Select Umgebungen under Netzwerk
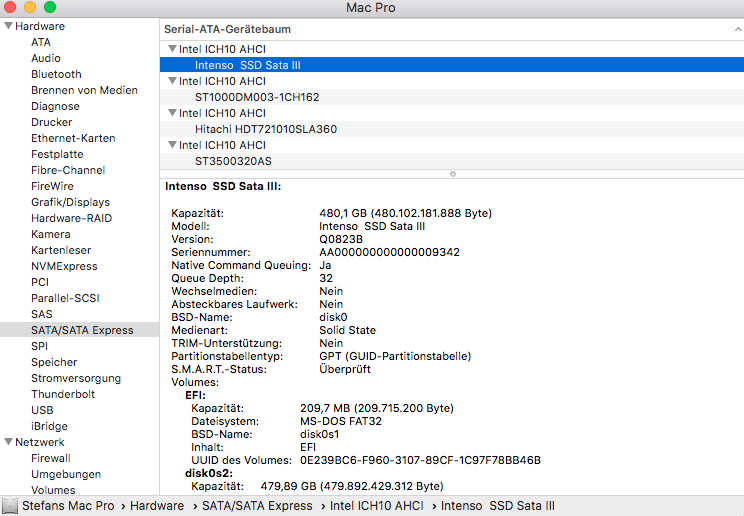This screenshot has height=516, width=744. pyautogui.click(x=66, y=474)
